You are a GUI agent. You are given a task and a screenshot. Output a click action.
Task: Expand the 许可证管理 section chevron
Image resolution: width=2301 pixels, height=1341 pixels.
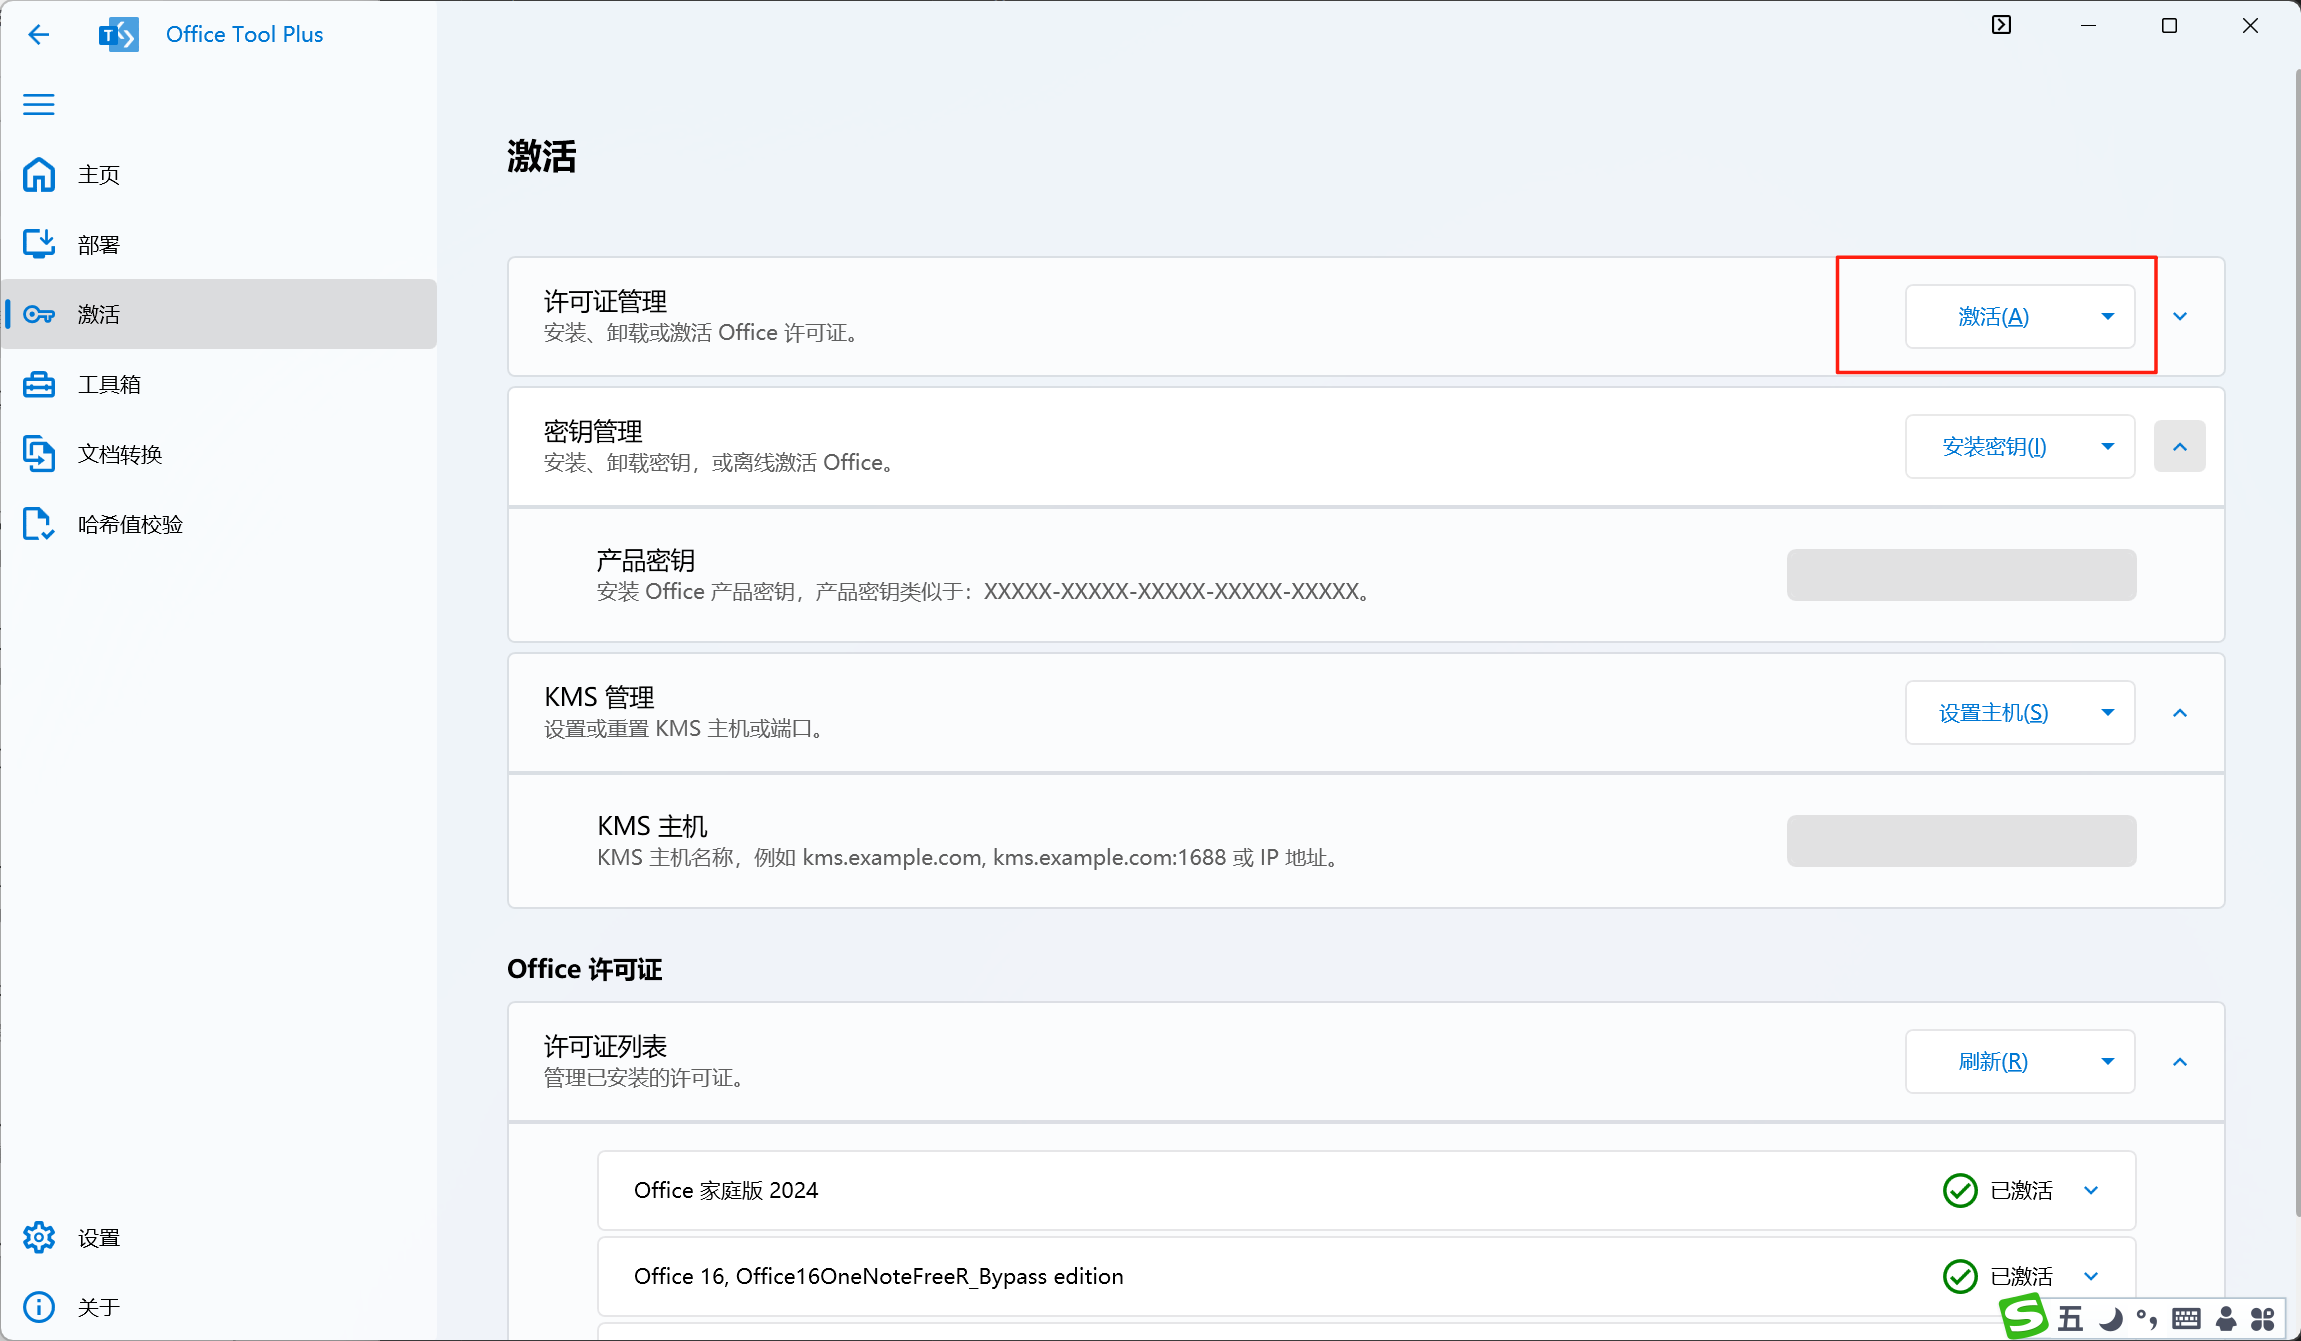[x=2180, y=317]
